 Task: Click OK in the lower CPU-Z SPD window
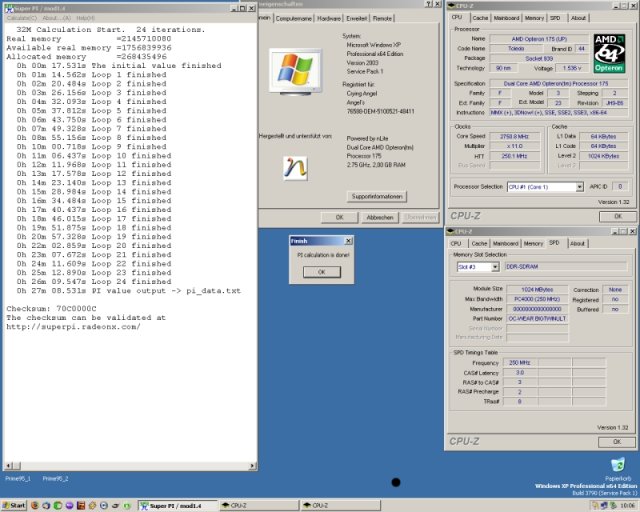pyautogui.click(x=617, y=442)
